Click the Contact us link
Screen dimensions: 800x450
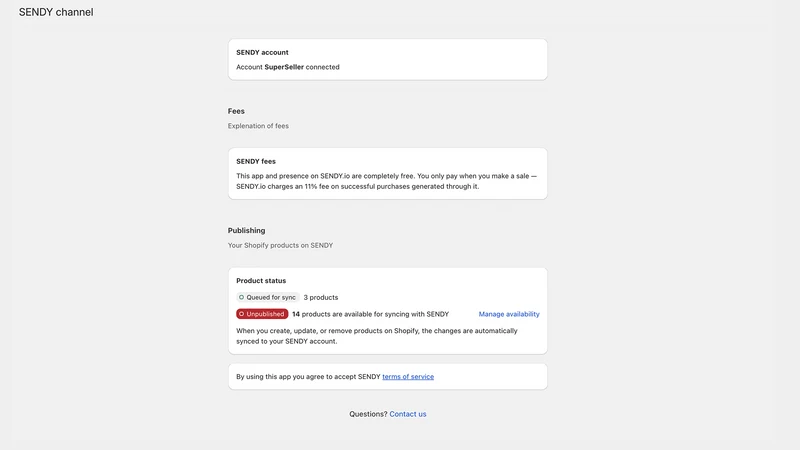[x=408, y=414]
